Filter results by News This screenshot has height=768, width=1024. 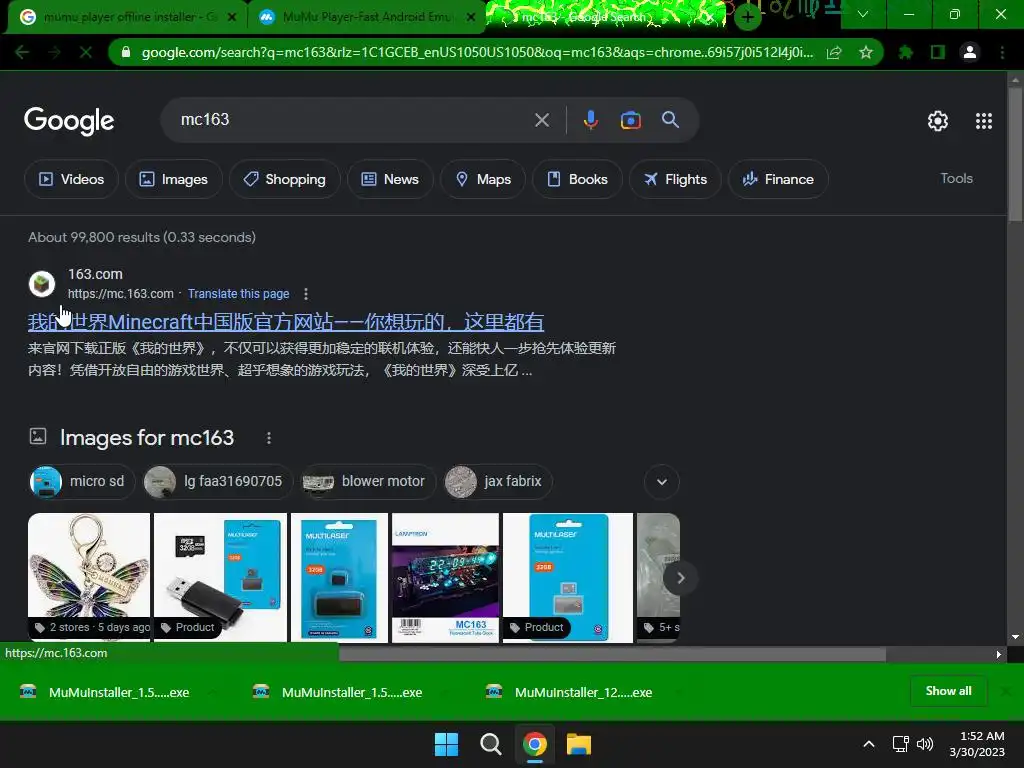pos(390,179)
